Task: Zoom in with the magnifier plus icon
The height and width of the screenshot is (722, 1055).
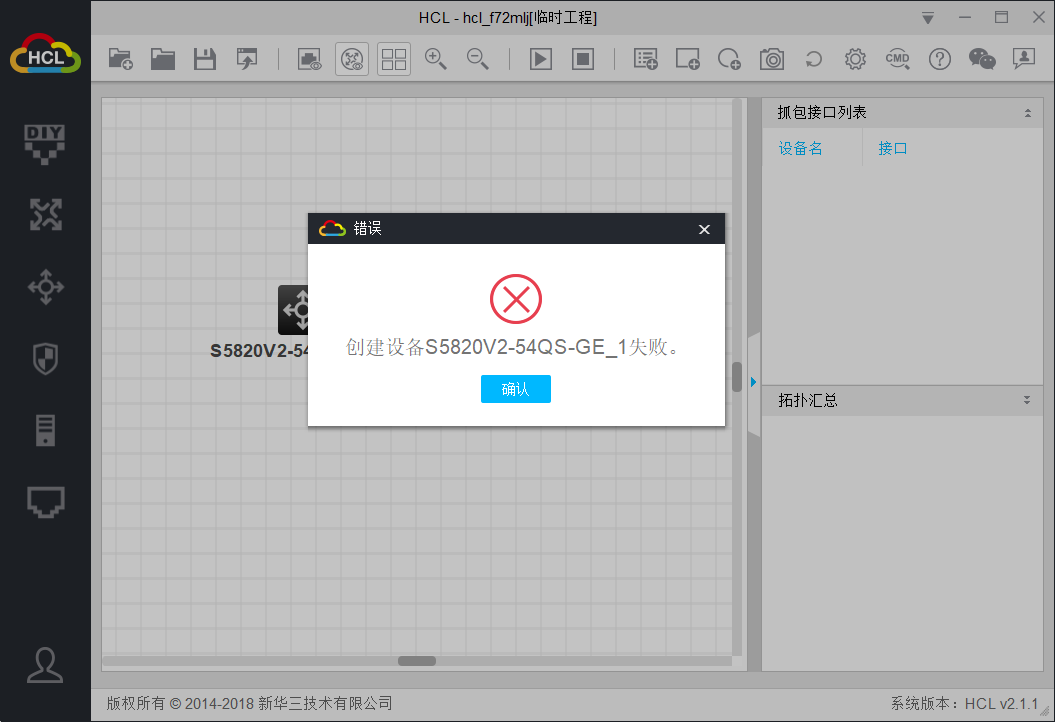Action: (x=435, y=59)
